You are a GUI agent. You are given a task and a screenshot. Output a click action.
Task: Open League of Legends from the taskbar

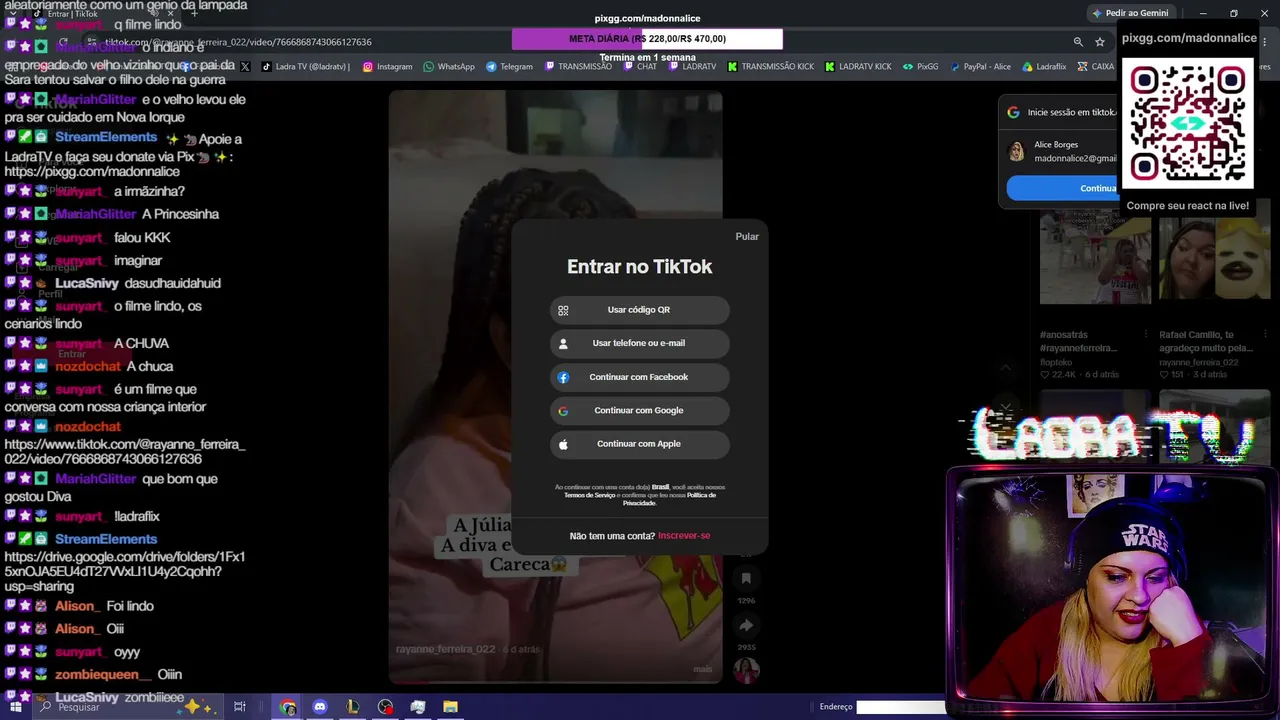pyautogui.click(x=352, y=707)
